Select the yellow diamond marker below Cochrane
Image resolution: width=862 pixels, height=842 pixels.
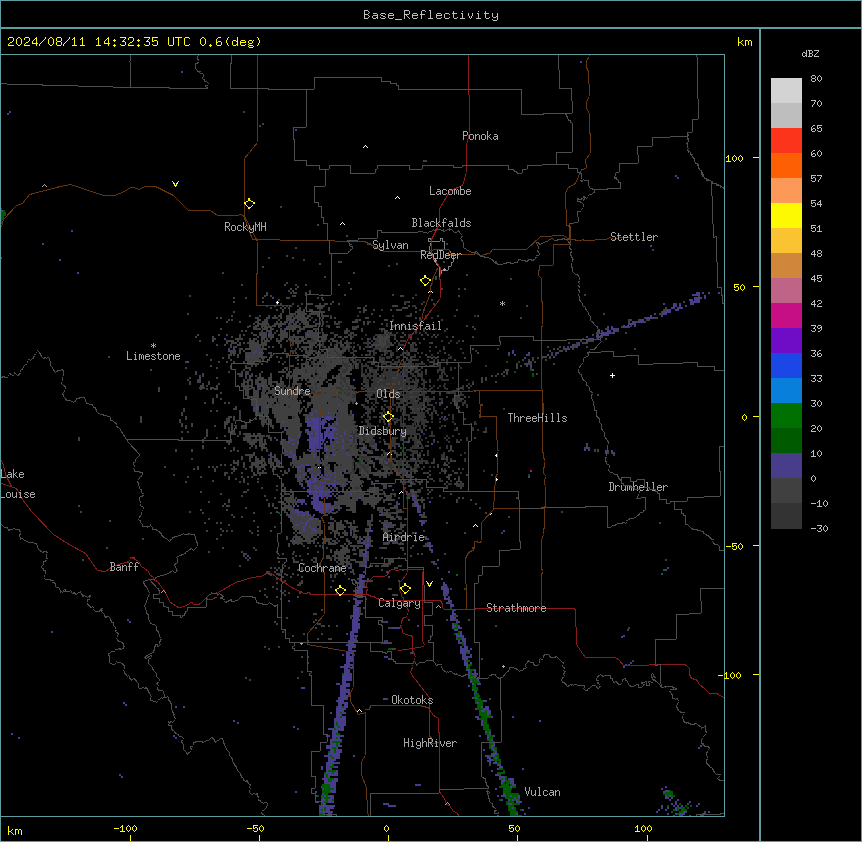click(x=341, y=590)
